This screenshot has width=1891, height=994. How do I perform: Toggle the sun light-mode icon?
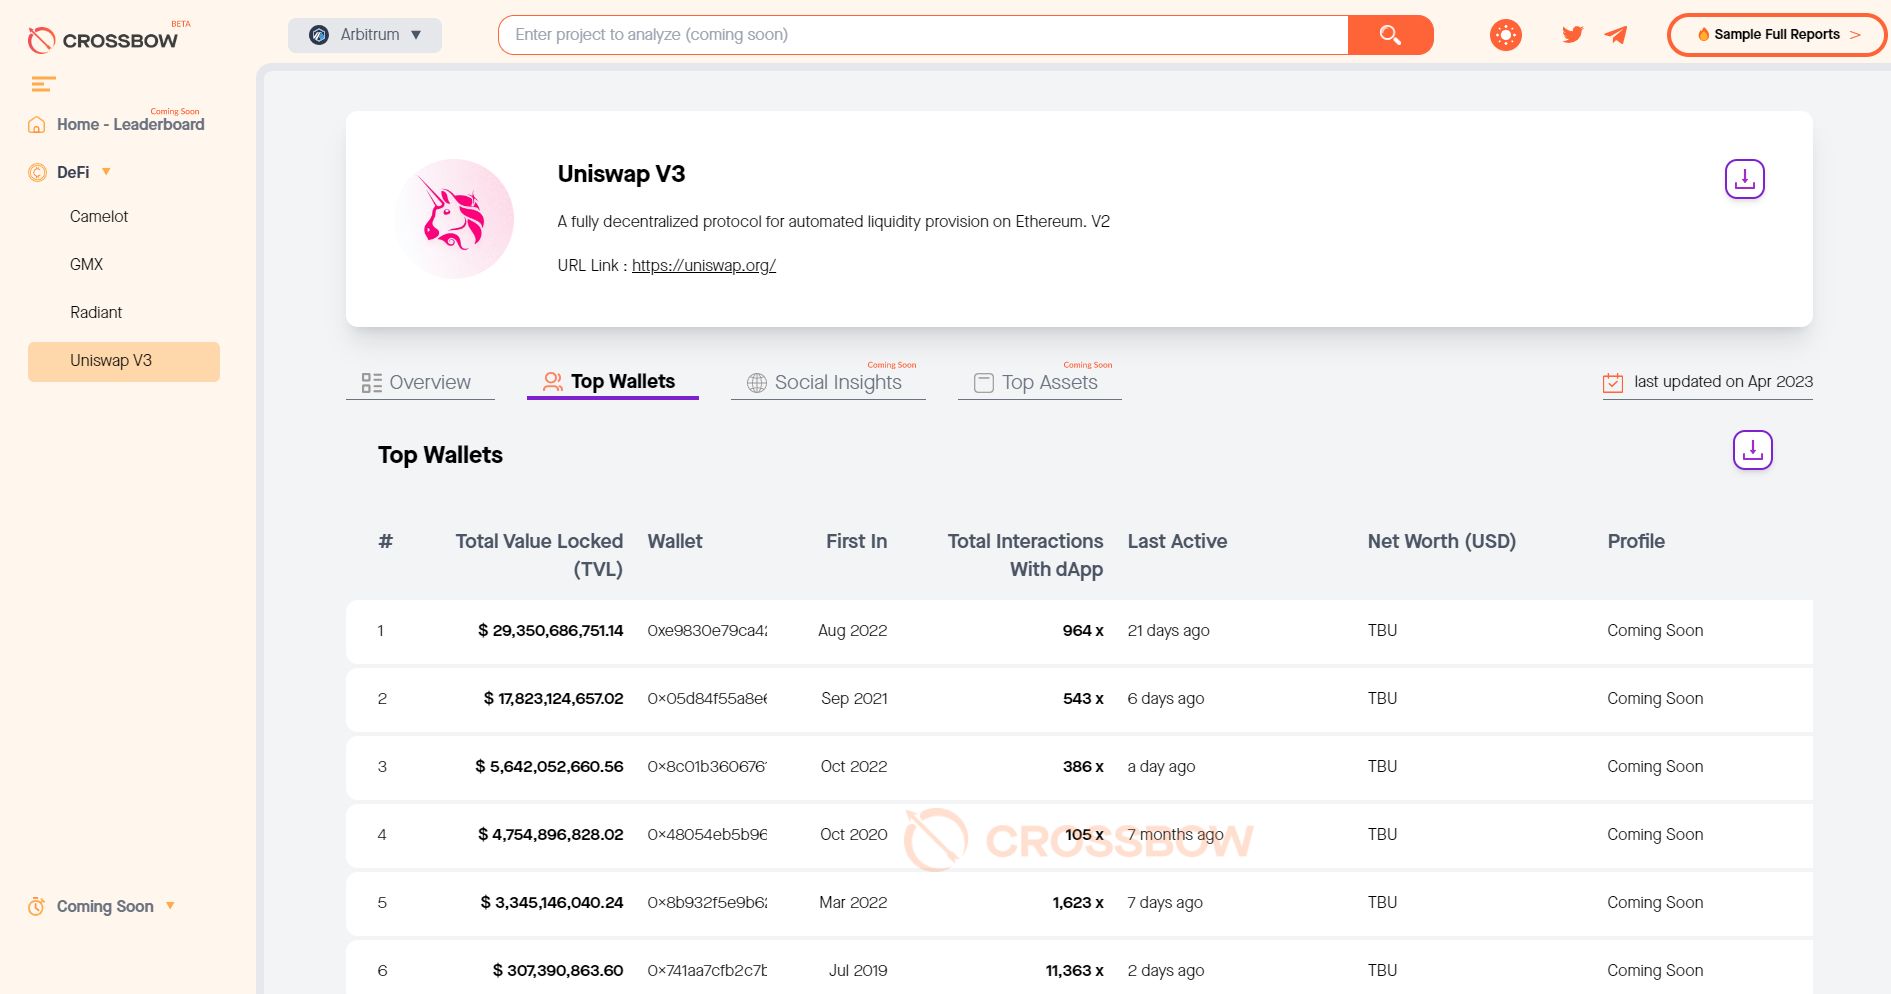coord(1505,35)
